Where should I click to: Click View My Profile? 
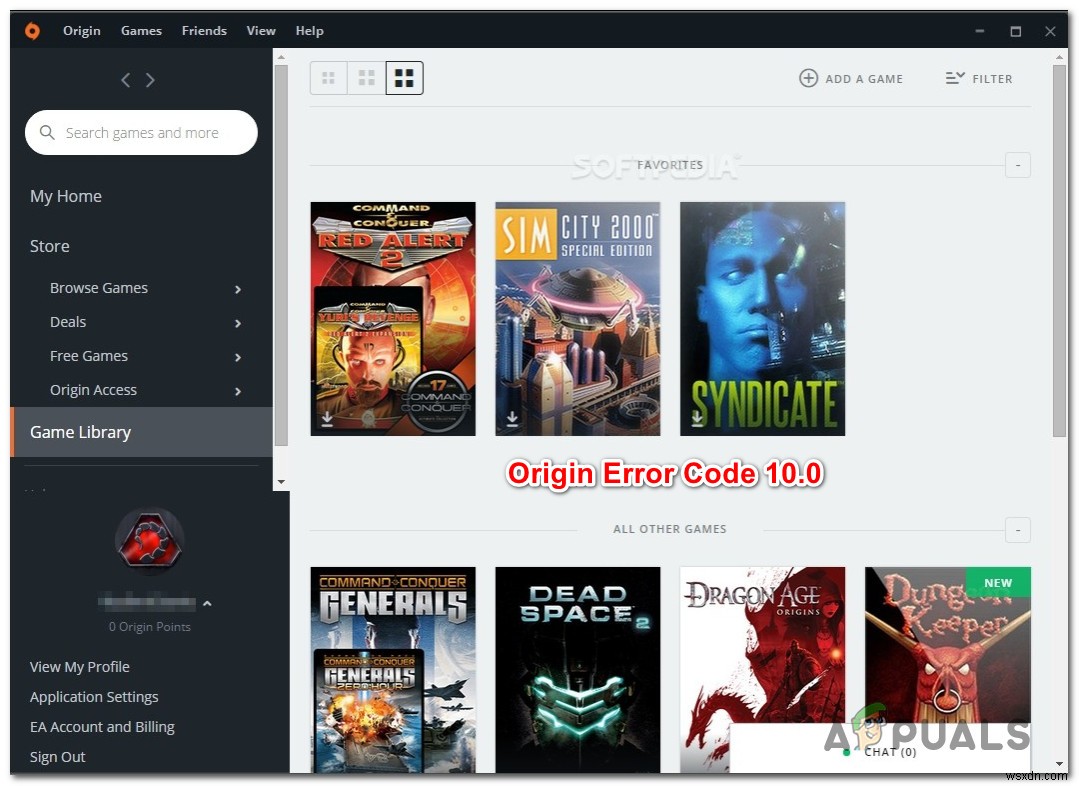[79, 667]
